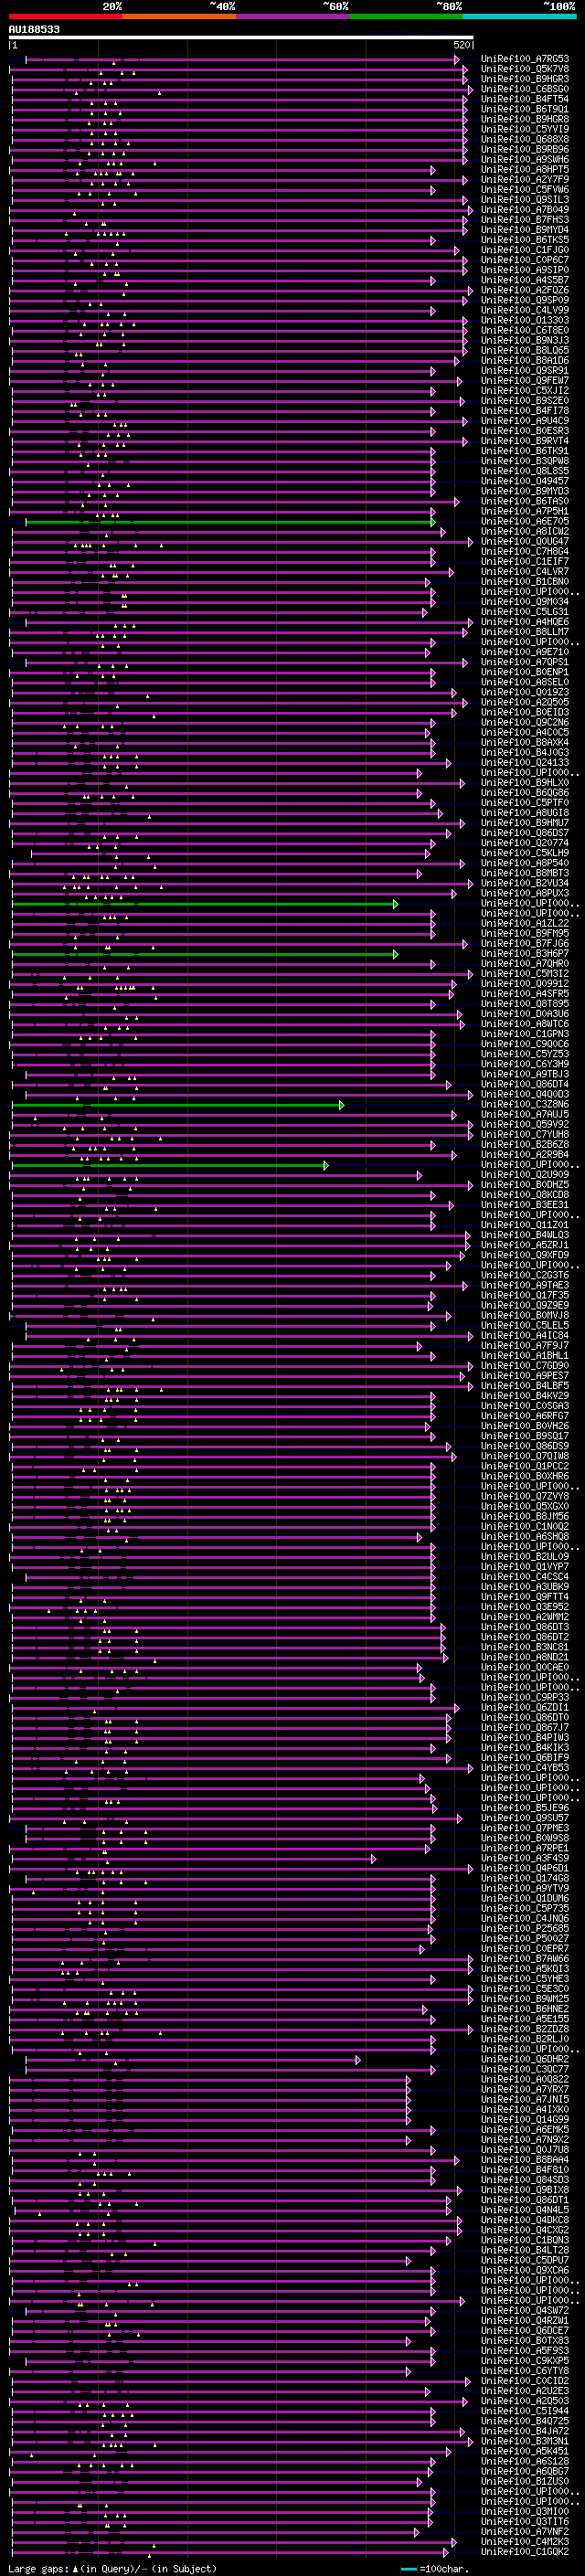
Task: Click green alignment arrowhead for UniRef100_A6E705
Action: [x=433, y=522]
